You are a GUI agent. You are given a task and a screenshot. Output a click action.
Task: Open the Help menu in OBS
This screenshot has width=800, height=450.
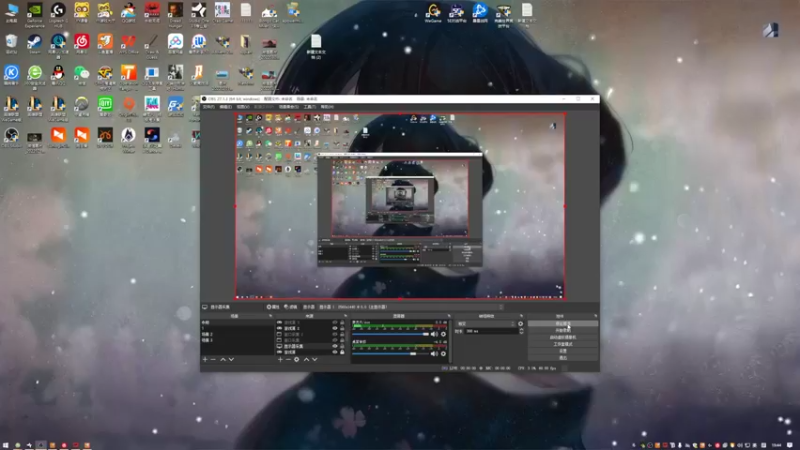click(327, 107)
